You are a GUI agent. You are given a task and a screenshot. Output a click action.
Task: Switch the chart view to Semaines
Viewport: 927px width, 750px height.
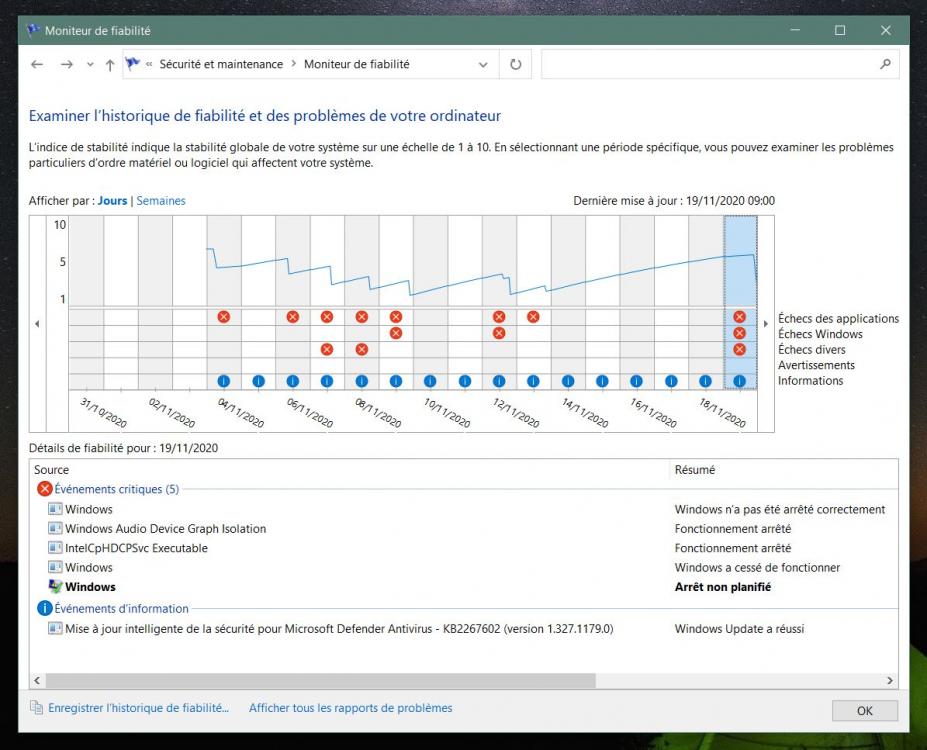coord(161,200)
